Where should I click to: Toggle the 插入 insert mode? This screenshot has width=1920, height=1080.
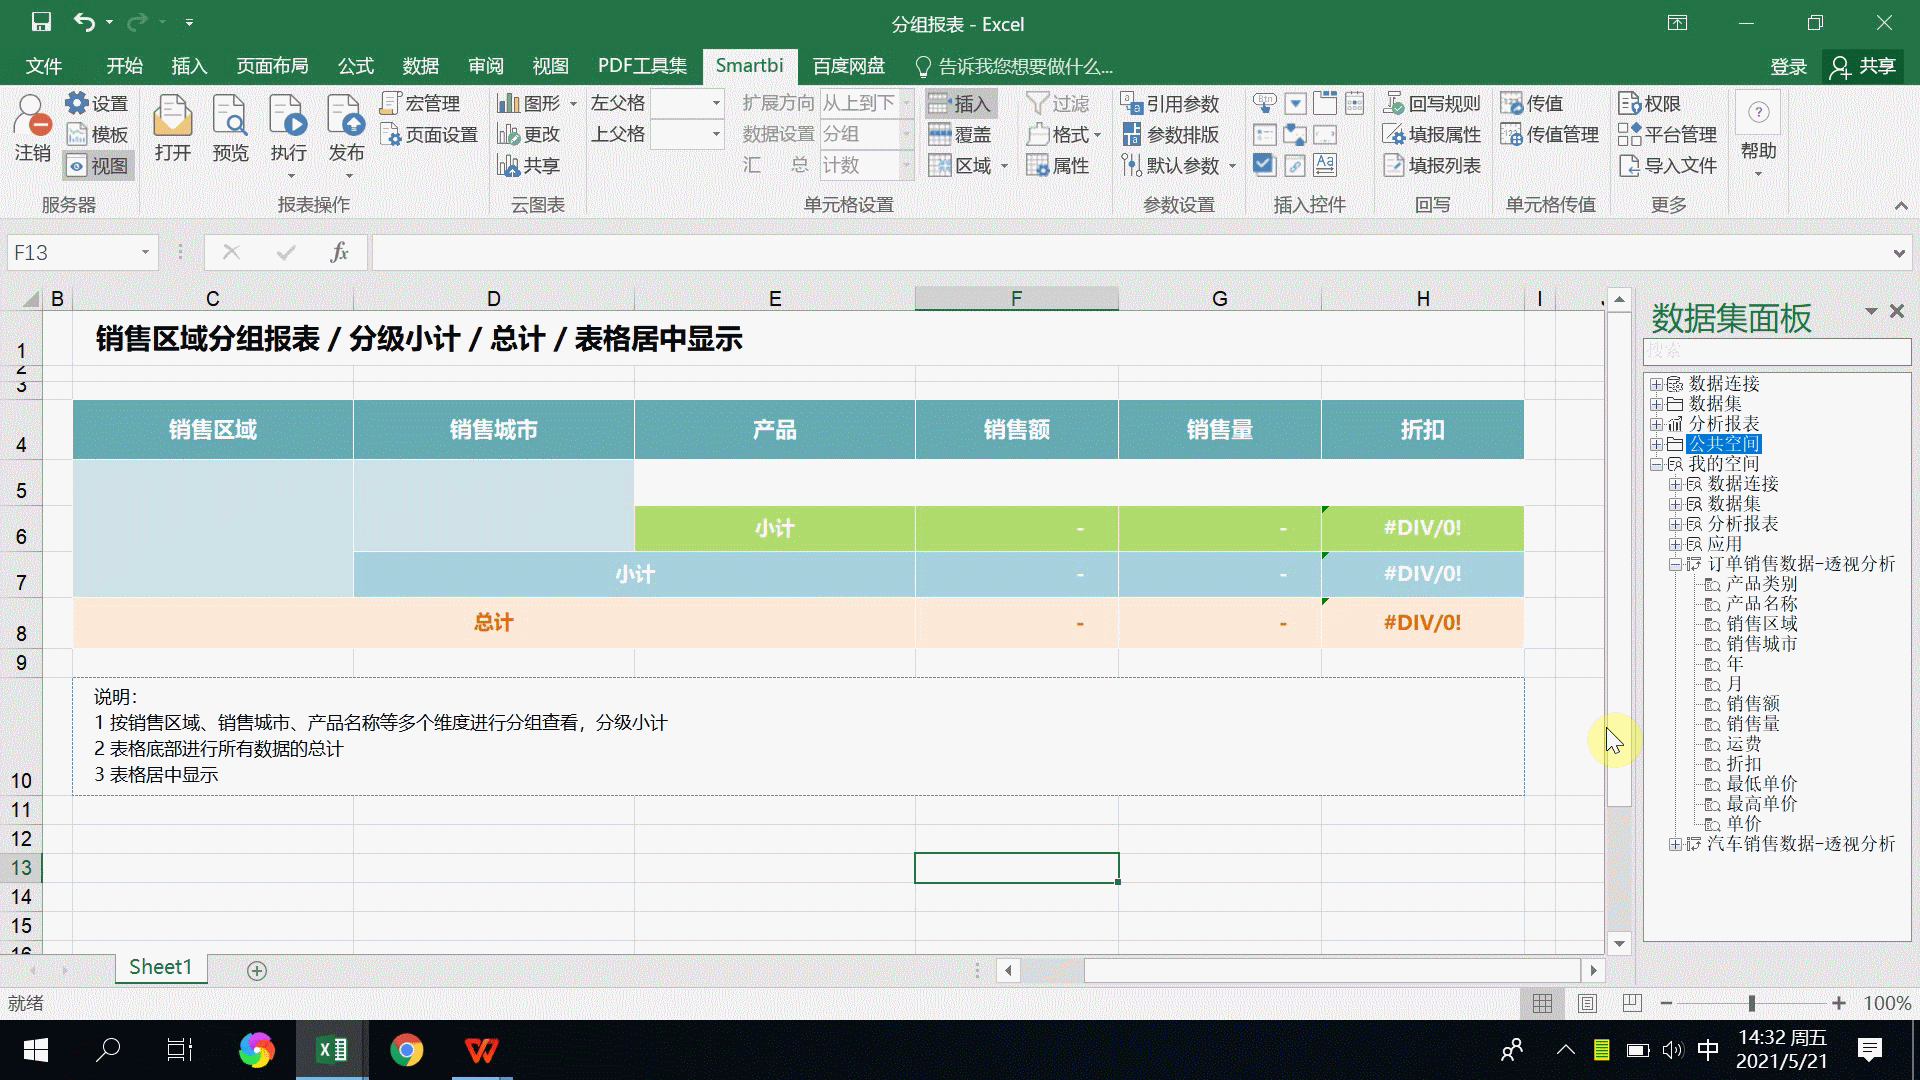click(x=959, y=103)
